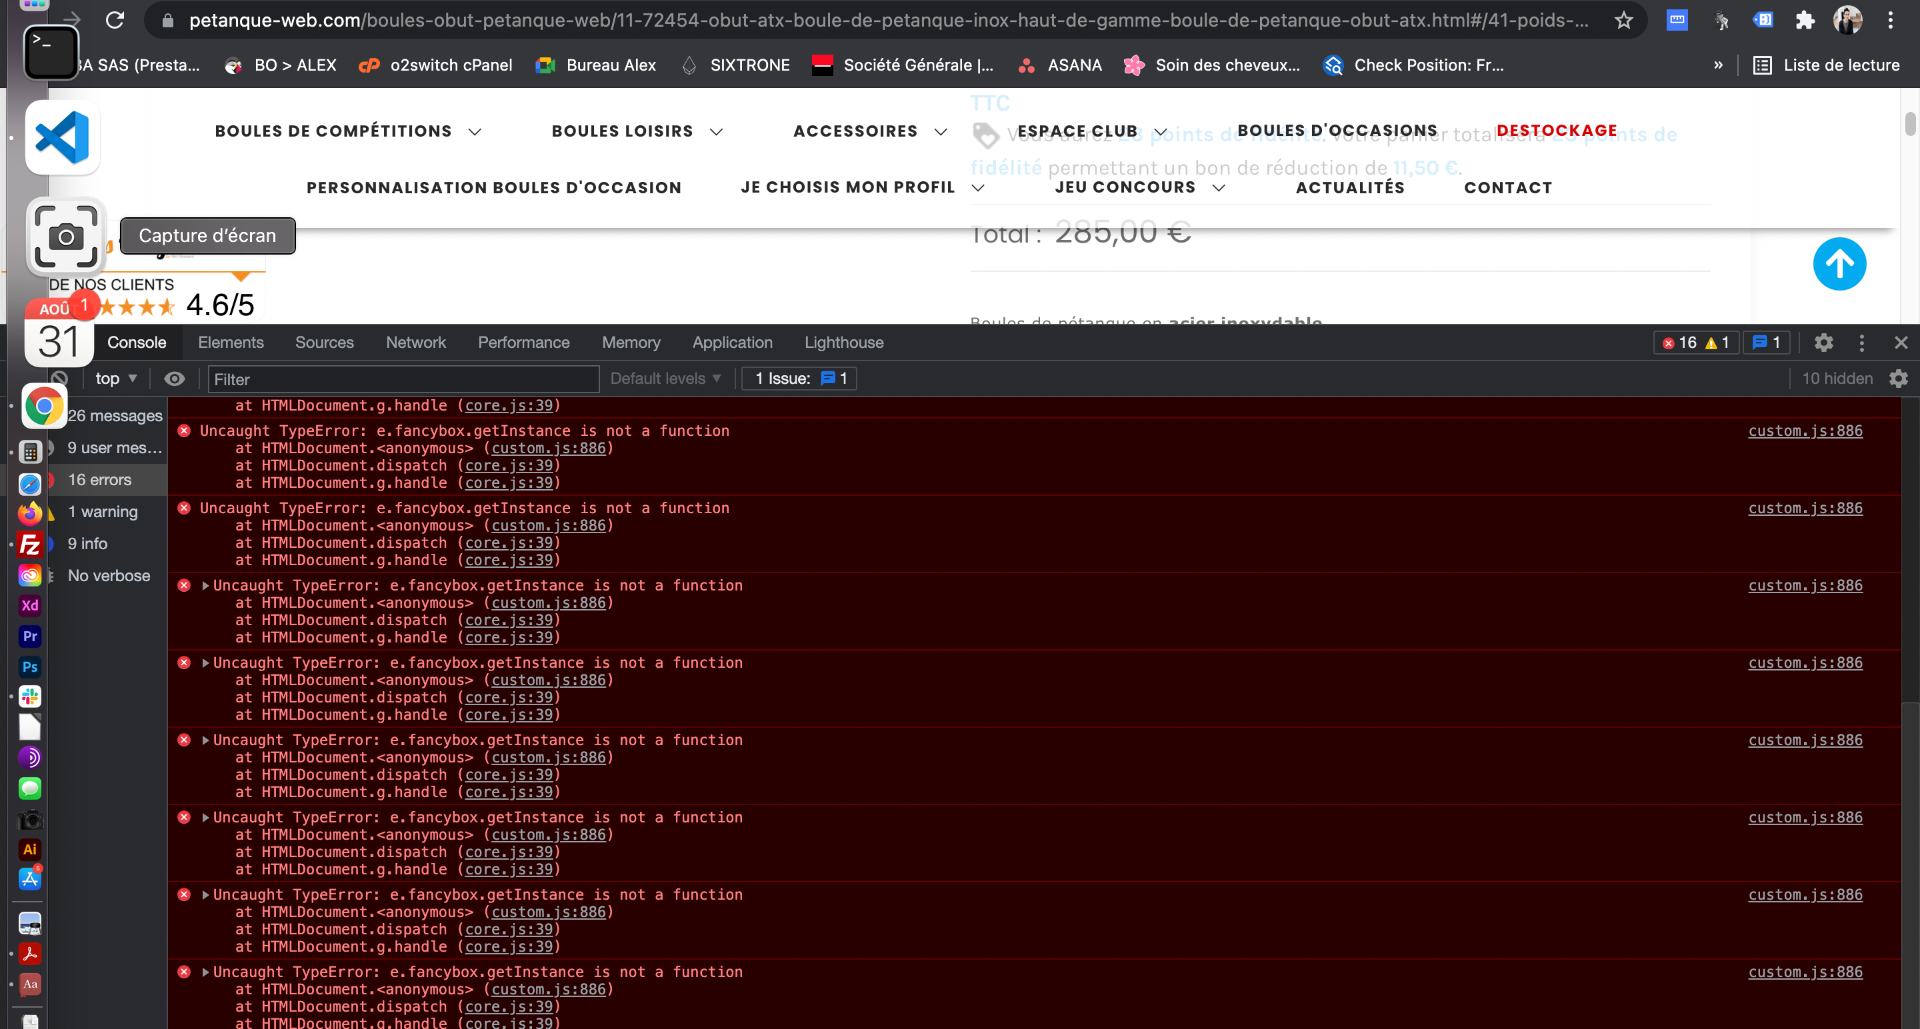Open the Application tab
Viewport: 1920px width, 1029px height.
[x=733, y=343]
